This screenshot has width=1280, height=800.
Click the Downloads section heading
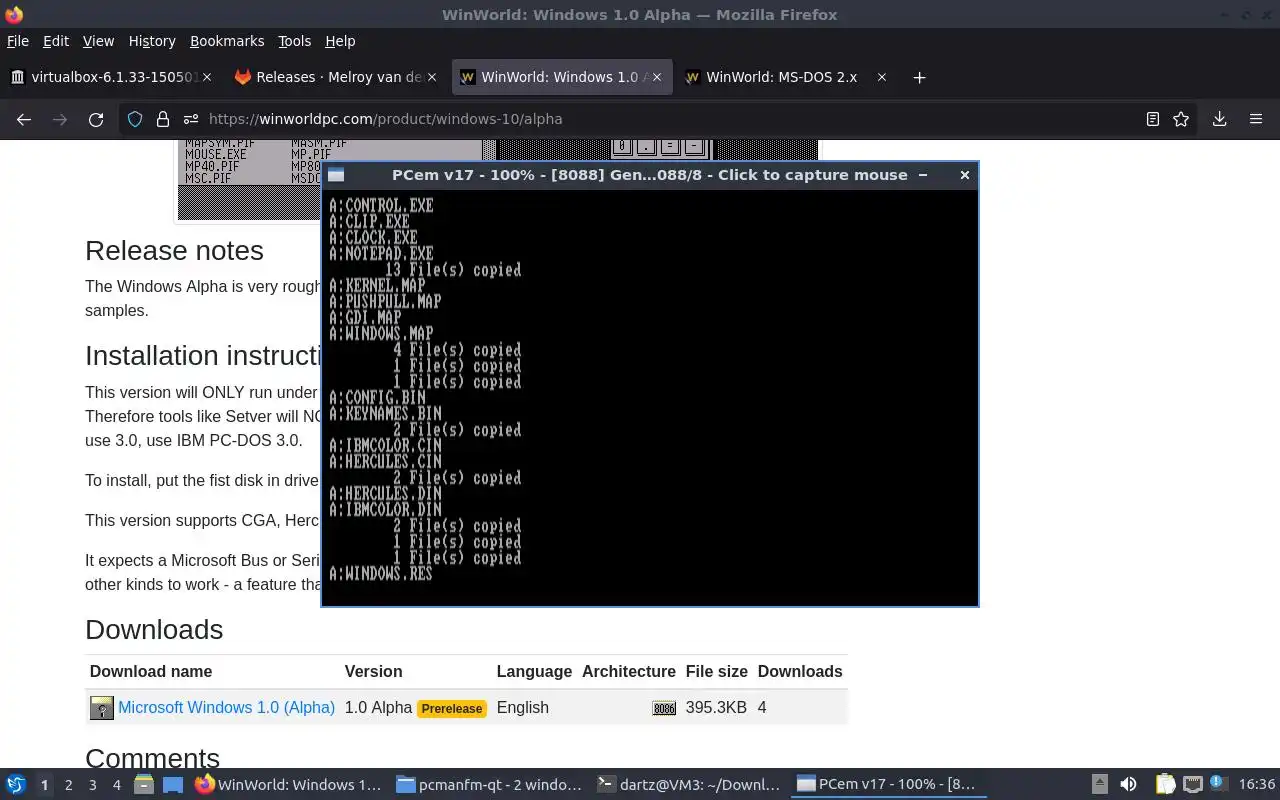click(154, 629)
